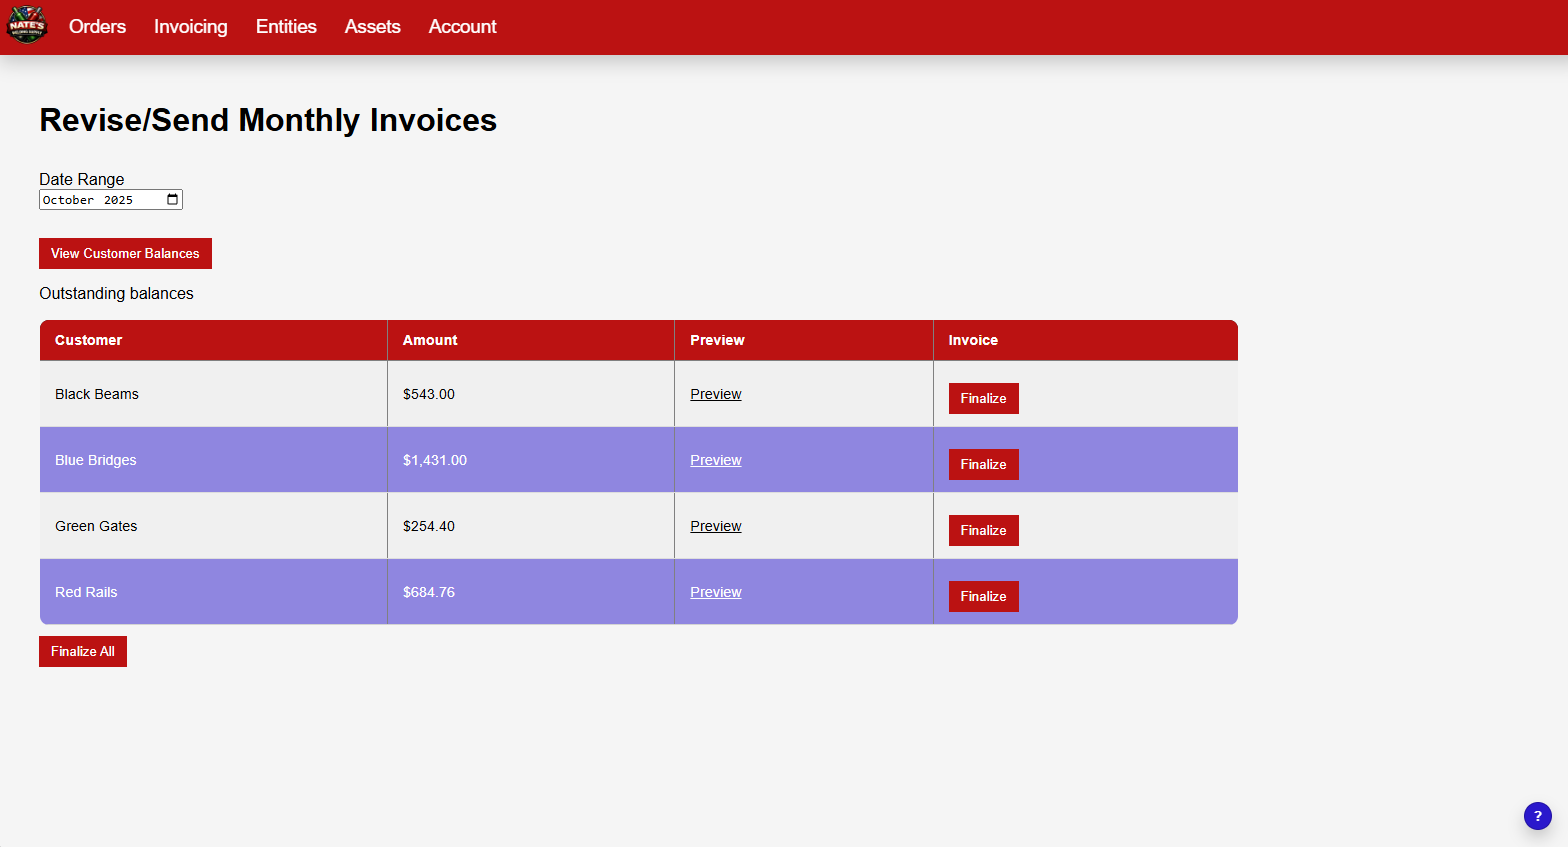Open the help question mark button
Screen dimensions: 1568x847
1538,816
